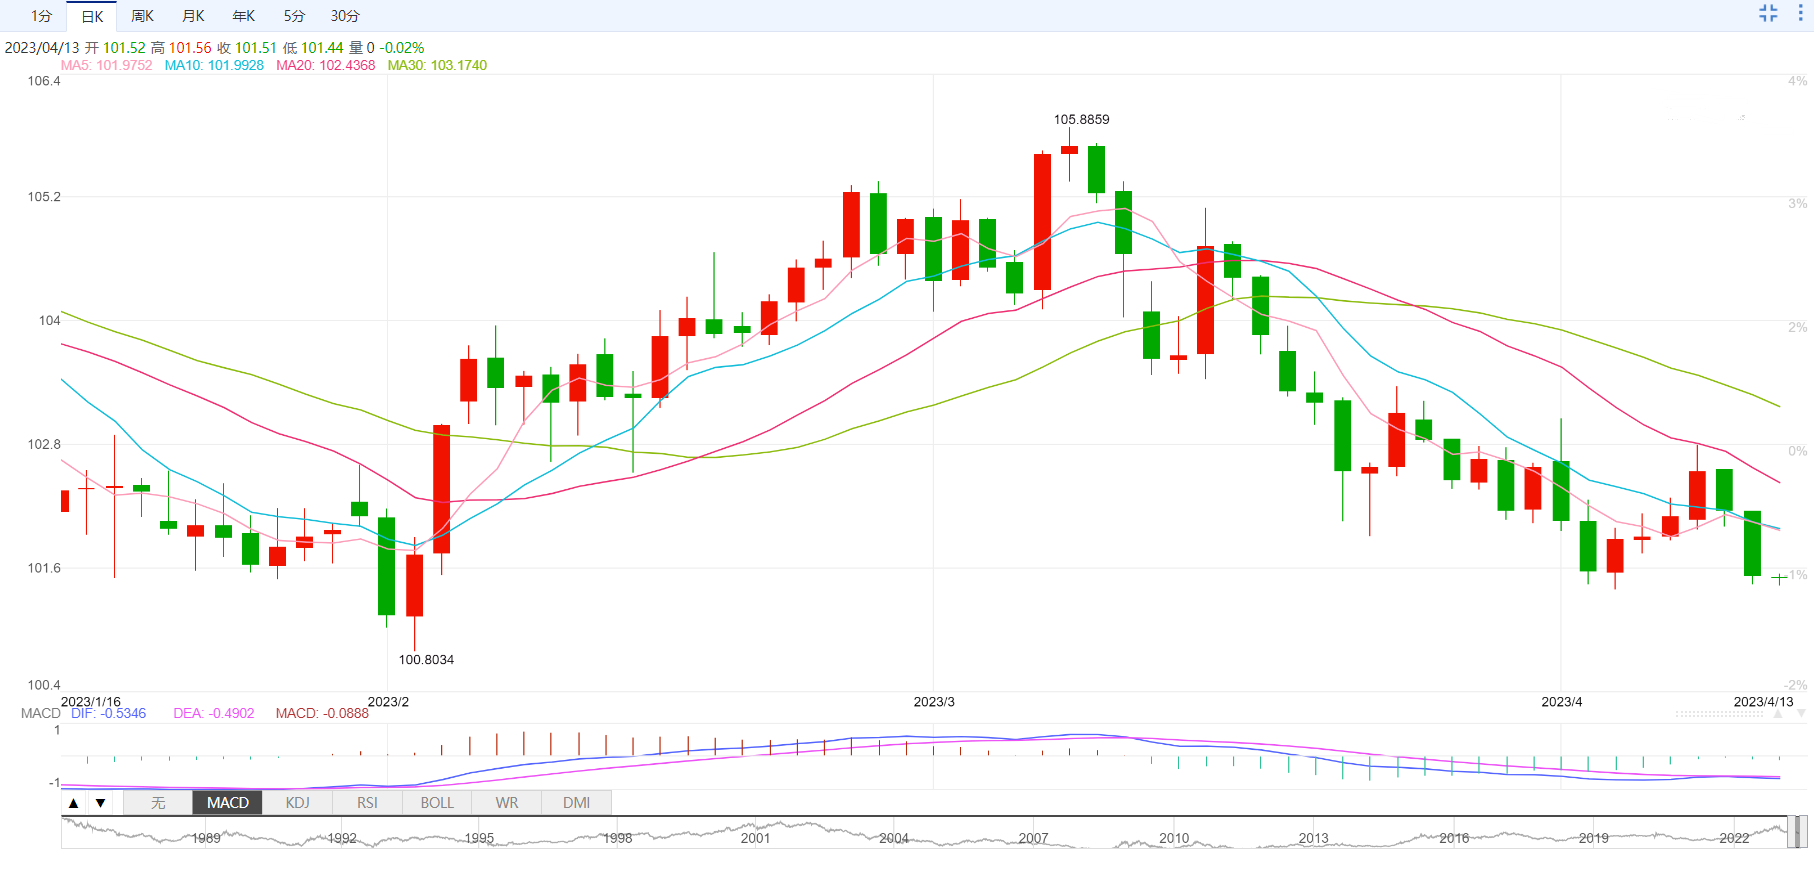
Task: Select the DMI indicator
Action: [x=576, y=803]
